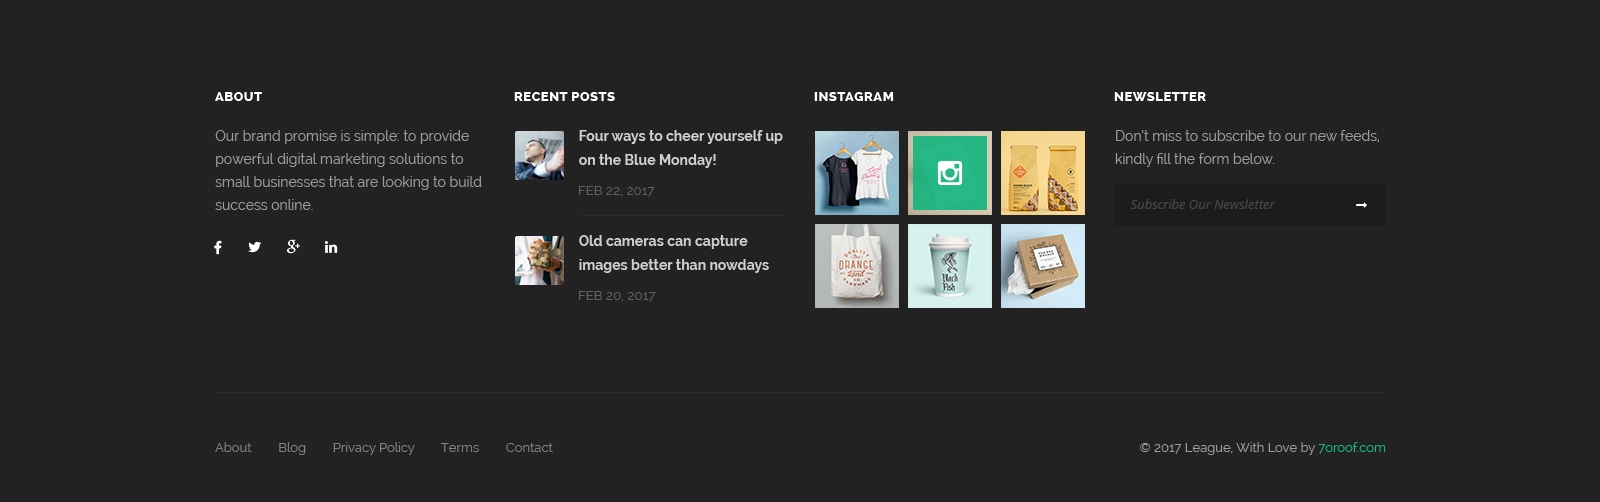
Task: Open the Terms footer link
Action: tap(460, 448)
